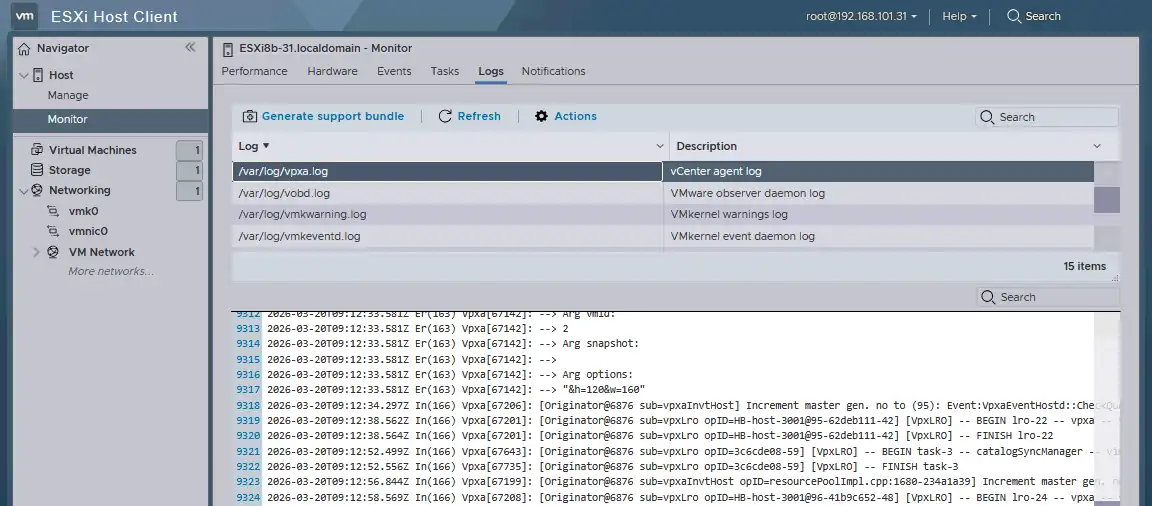Click the Description column header
The width and height of the screenshot is (1152, 506).
[706, 146]
